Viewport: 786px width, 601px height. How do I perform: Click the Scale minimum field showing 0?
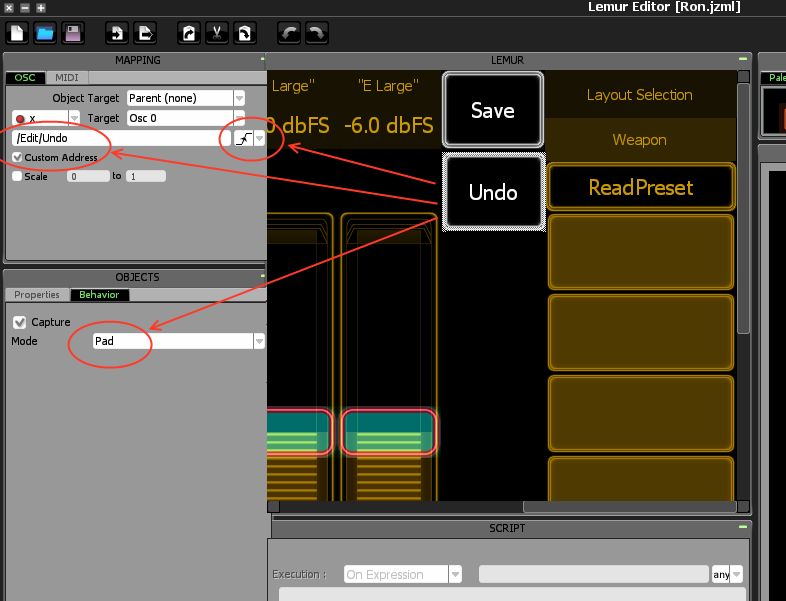88,176
